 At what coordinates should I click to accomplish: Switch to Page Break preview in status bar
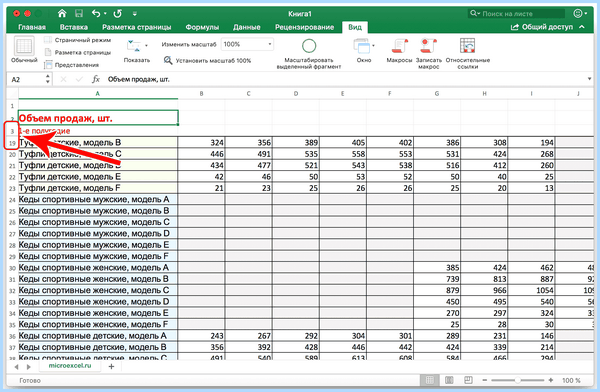click(468, 380)
